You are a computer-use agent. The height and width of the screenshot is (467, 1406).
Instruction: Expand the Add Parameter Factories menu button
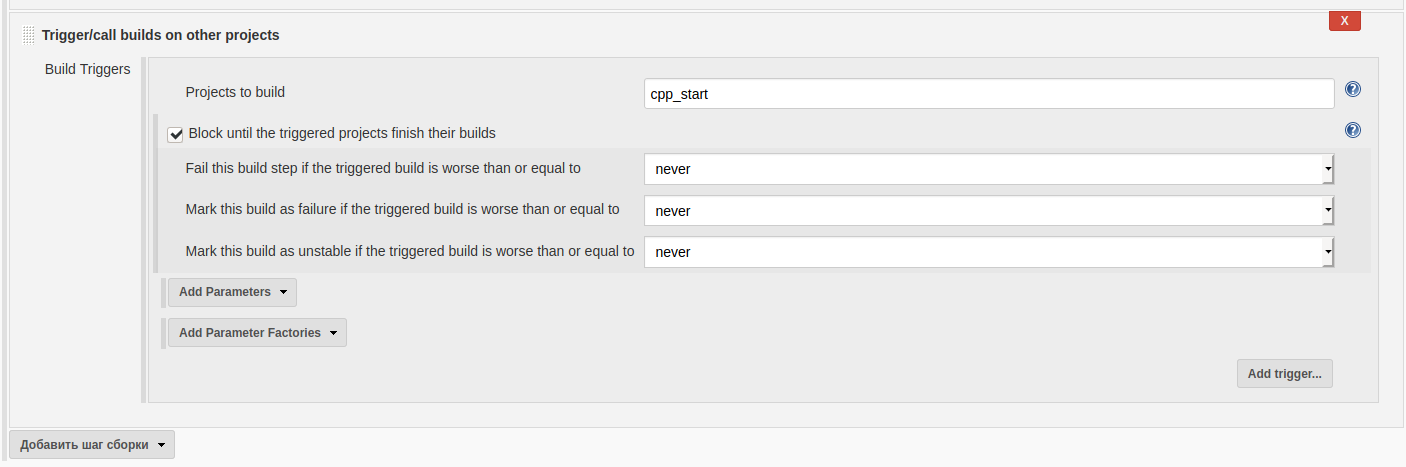[x=257, y=333]
